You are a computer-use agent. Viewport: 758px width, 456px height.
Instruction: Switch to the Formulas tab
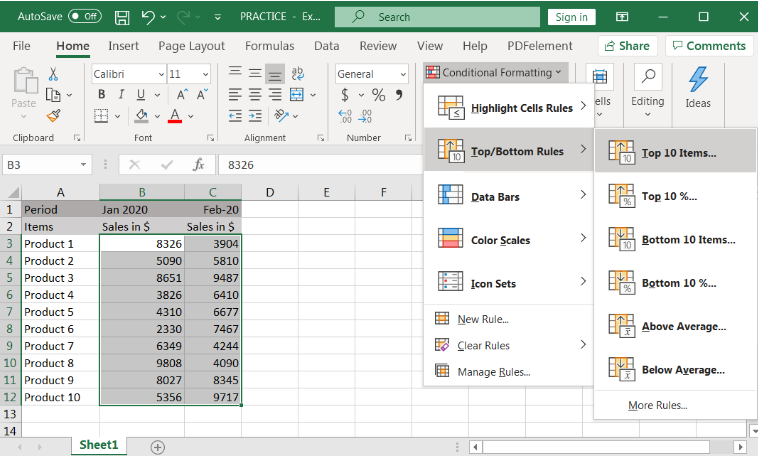269,46
